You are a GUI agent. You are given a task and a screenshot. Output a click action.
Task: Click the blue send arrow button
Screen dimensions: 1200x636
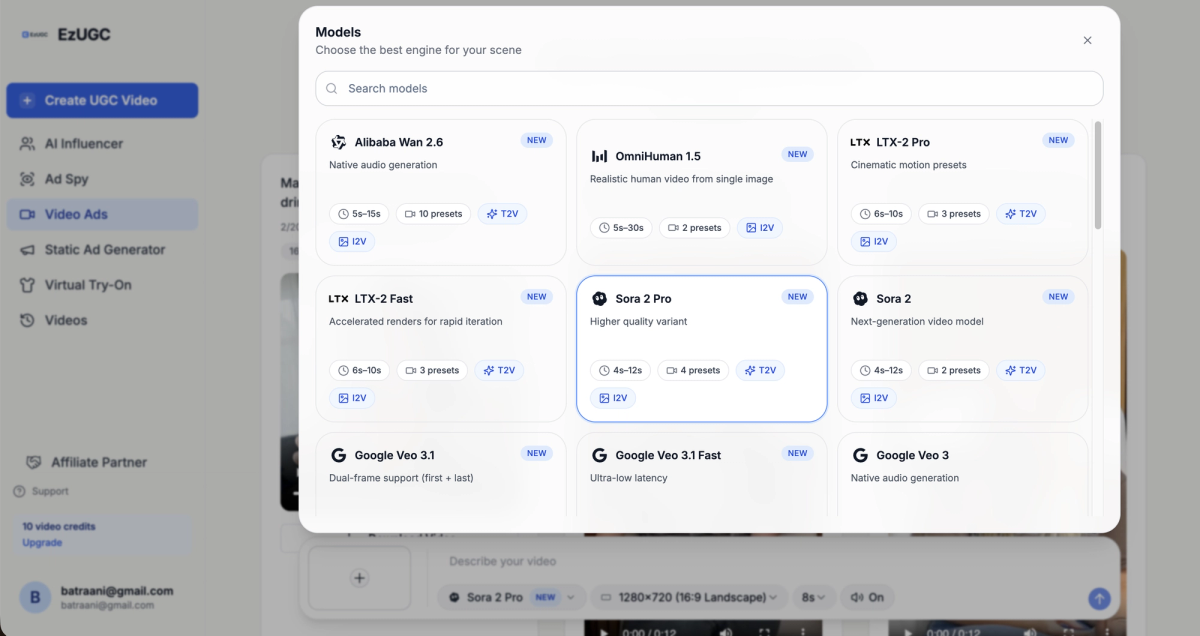[1099, 599]
